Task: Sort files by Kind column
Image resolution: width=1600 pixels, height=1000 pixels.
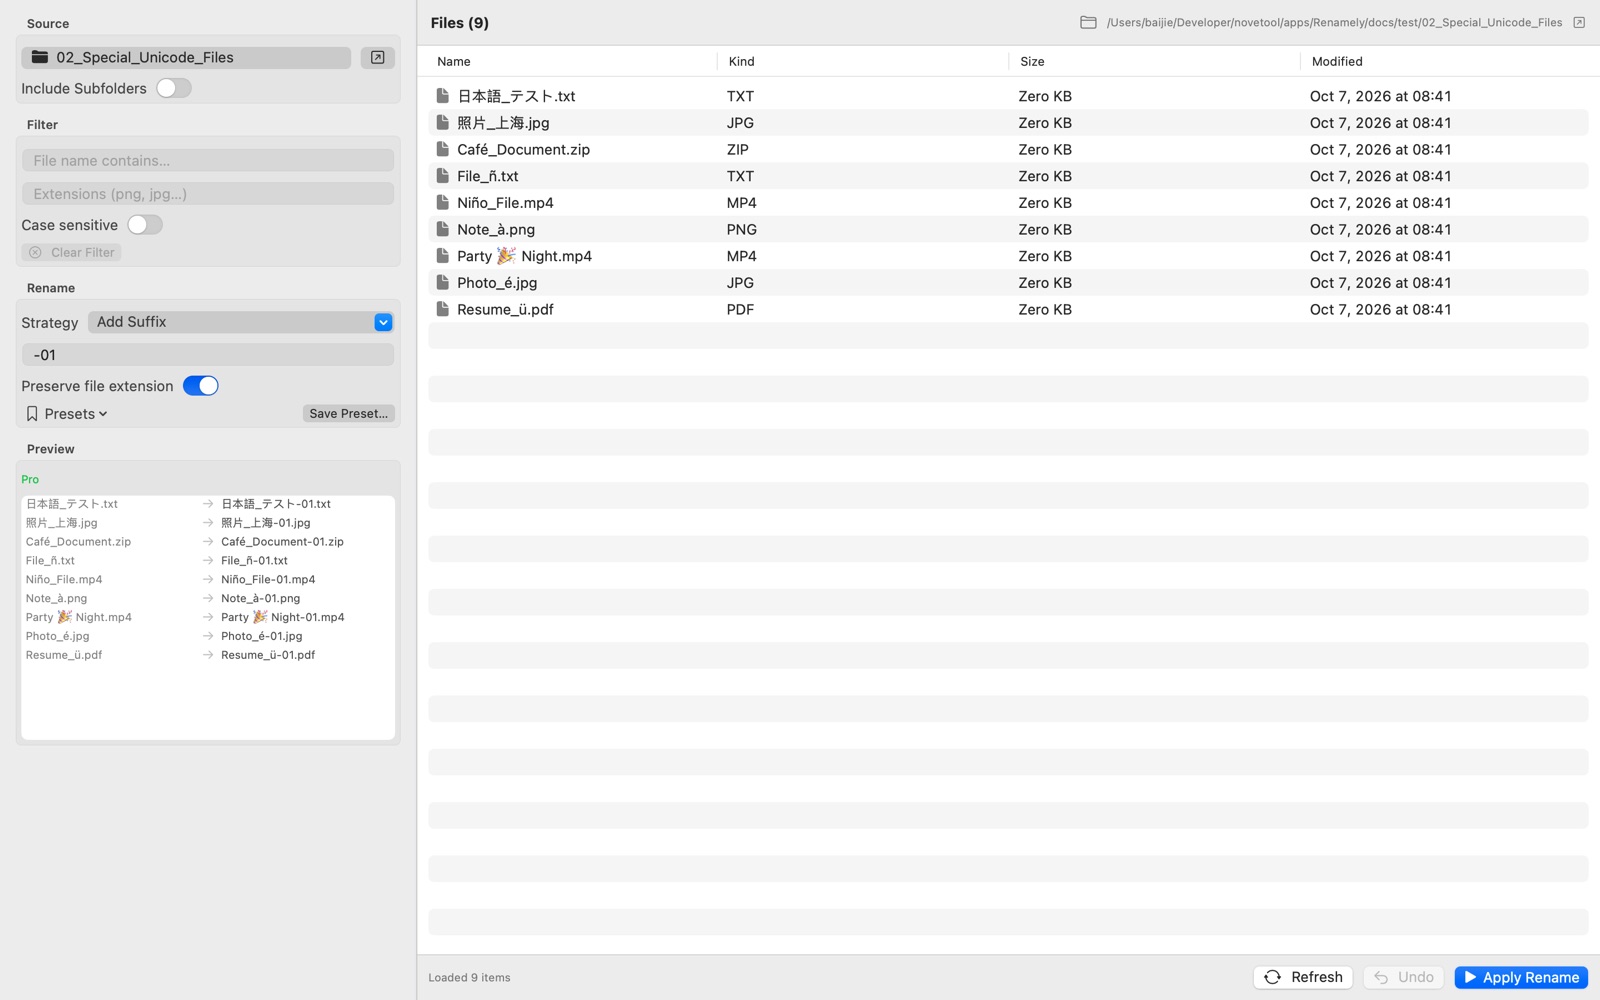Action: 742,61
